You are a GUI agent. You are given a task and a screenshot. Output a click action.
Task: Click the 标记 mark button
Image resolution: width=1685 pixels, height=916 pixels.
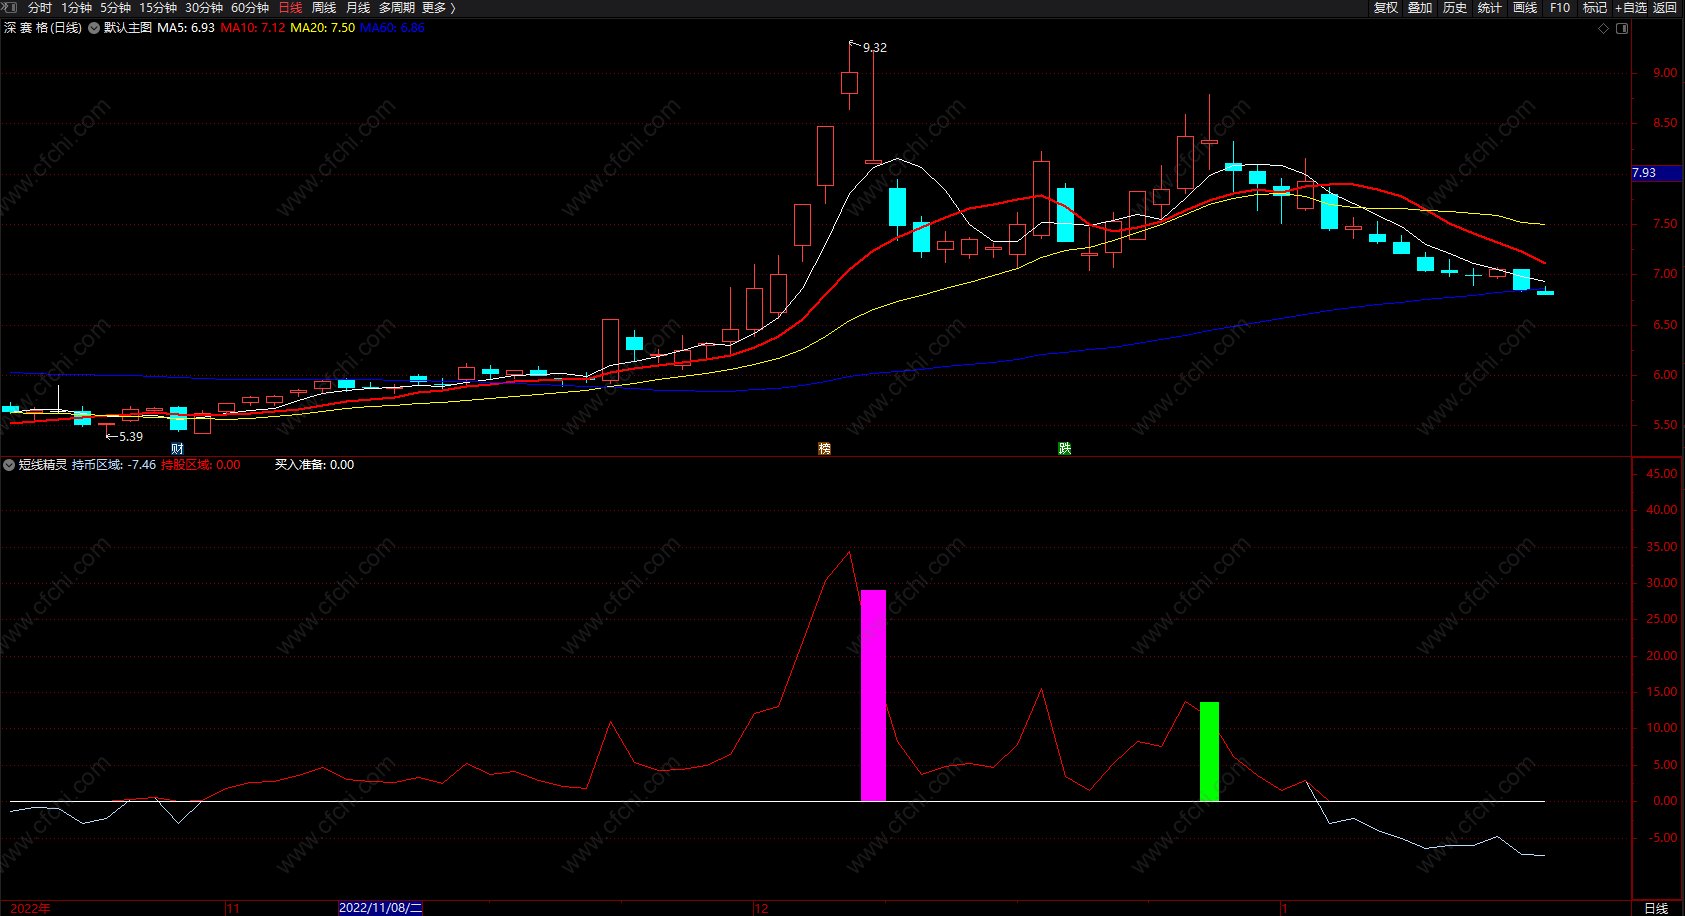click(1595, 8)
